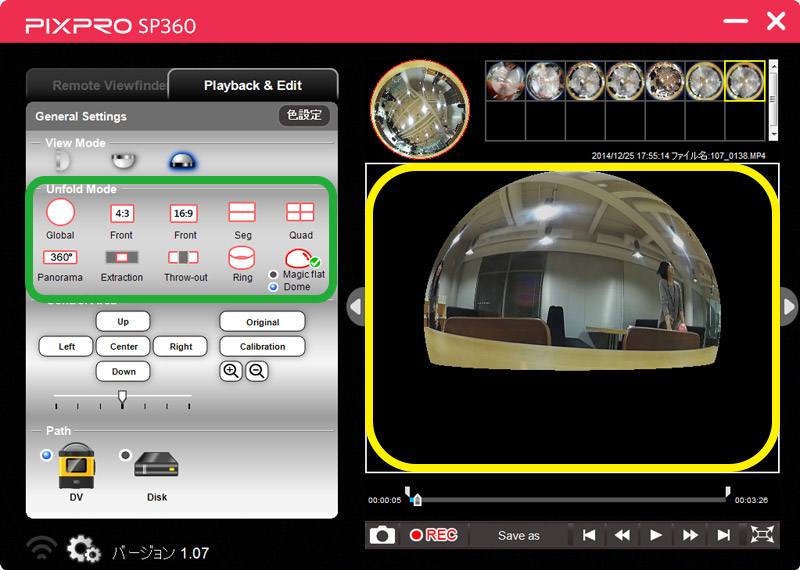
Task: Select the 360° Panorama unfold mode
Action: 60,257
